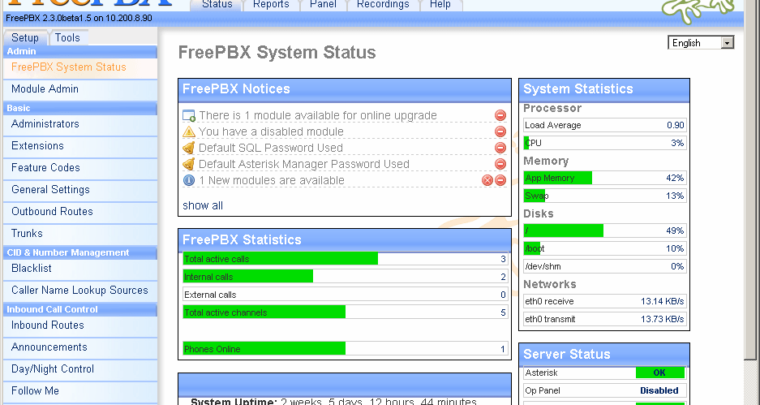760x405 pixels.
Task: Click the upgrade icon beside module available notice
Action: click(189, 116)
